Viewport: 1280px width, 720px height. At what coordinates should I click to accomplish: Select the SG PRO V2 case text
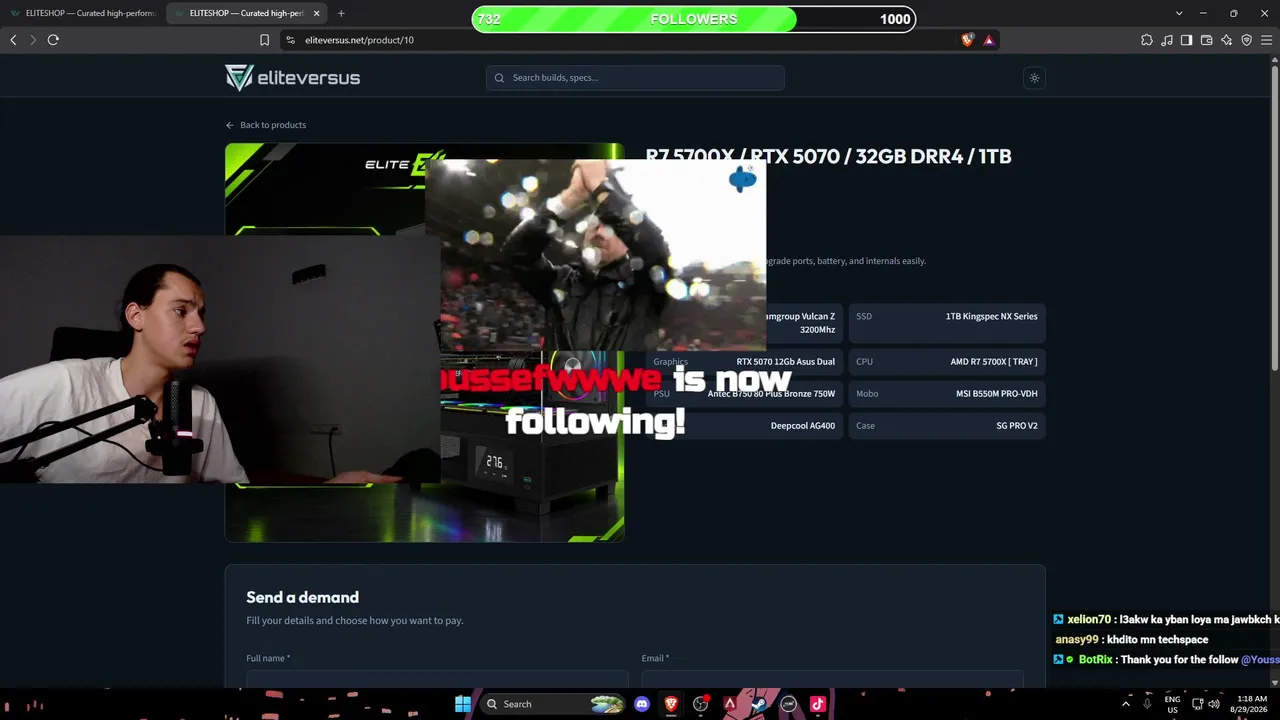(x=1016, y=426)
